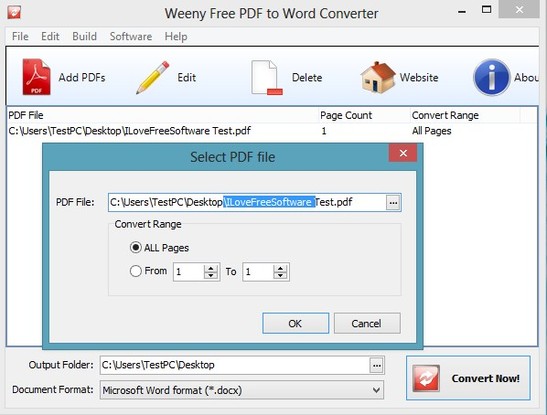Image resolution: width=547 pixels, height=415 pixels.
Task: Open the Edit menu
Action: pos(50,36)
